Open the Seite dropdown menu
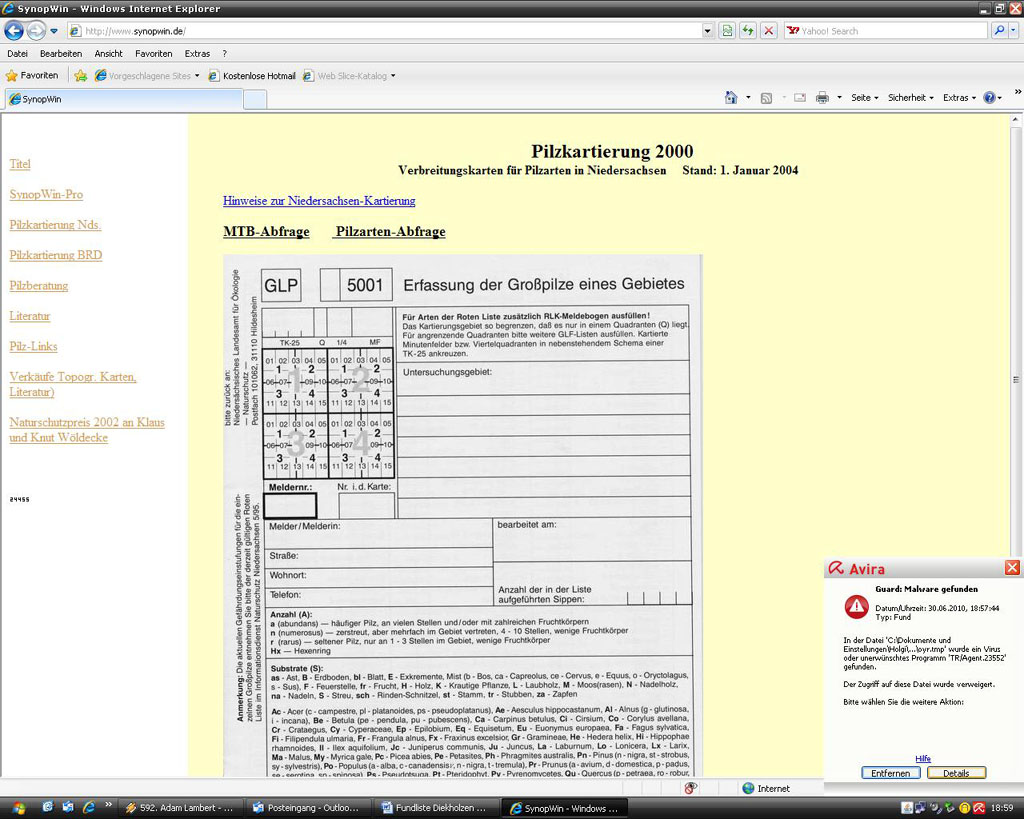The width and height of the screenshot is (1024, 819). coord(865,98)
